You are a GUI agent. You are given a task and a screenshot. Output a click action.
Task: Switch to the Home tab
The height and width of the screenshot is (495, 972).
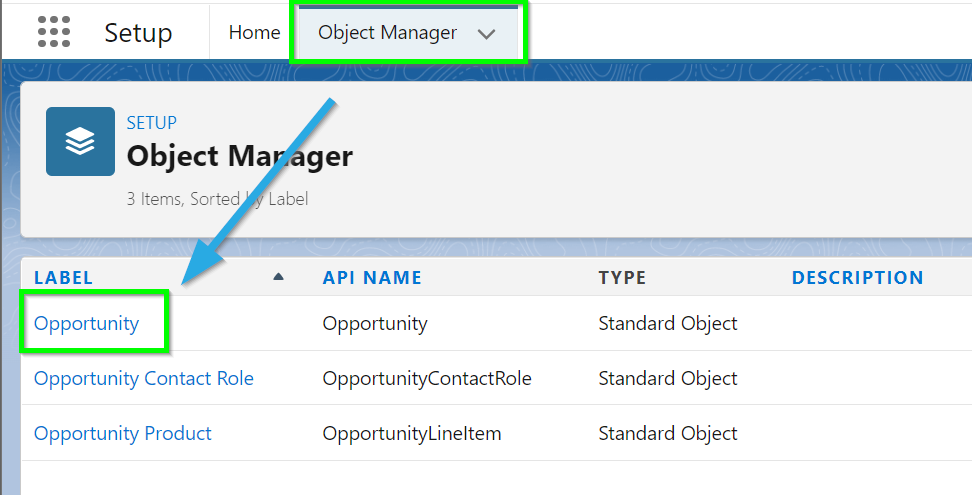(254, 32)
